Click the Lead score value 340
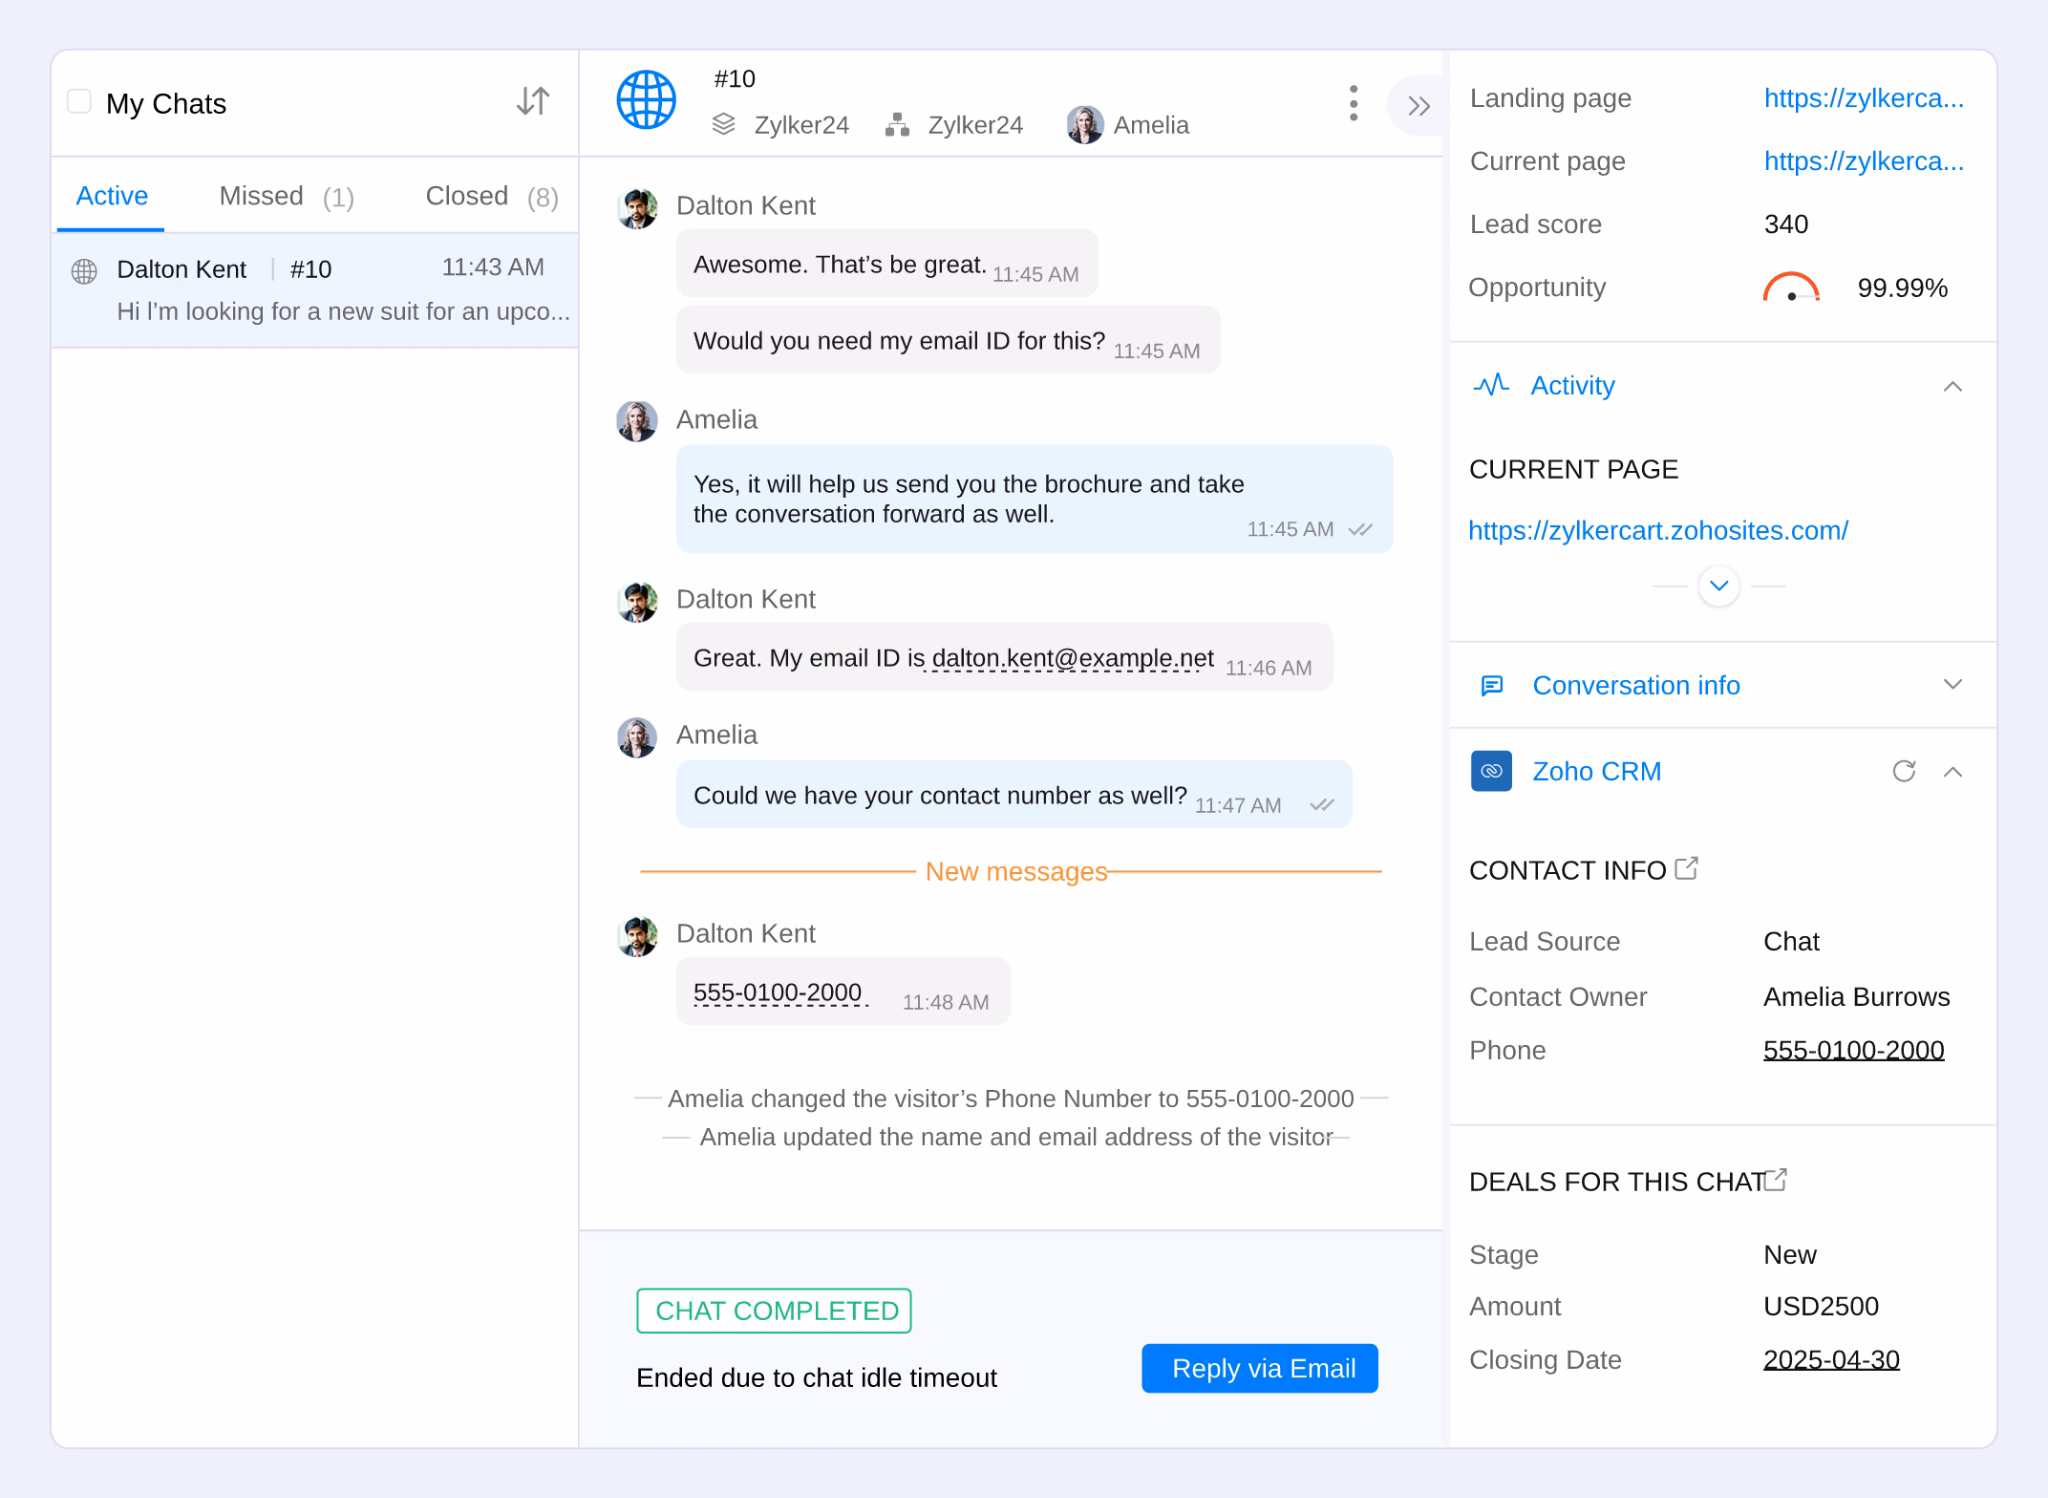The image size is (2048, 1498). [x=1785, y=224]
